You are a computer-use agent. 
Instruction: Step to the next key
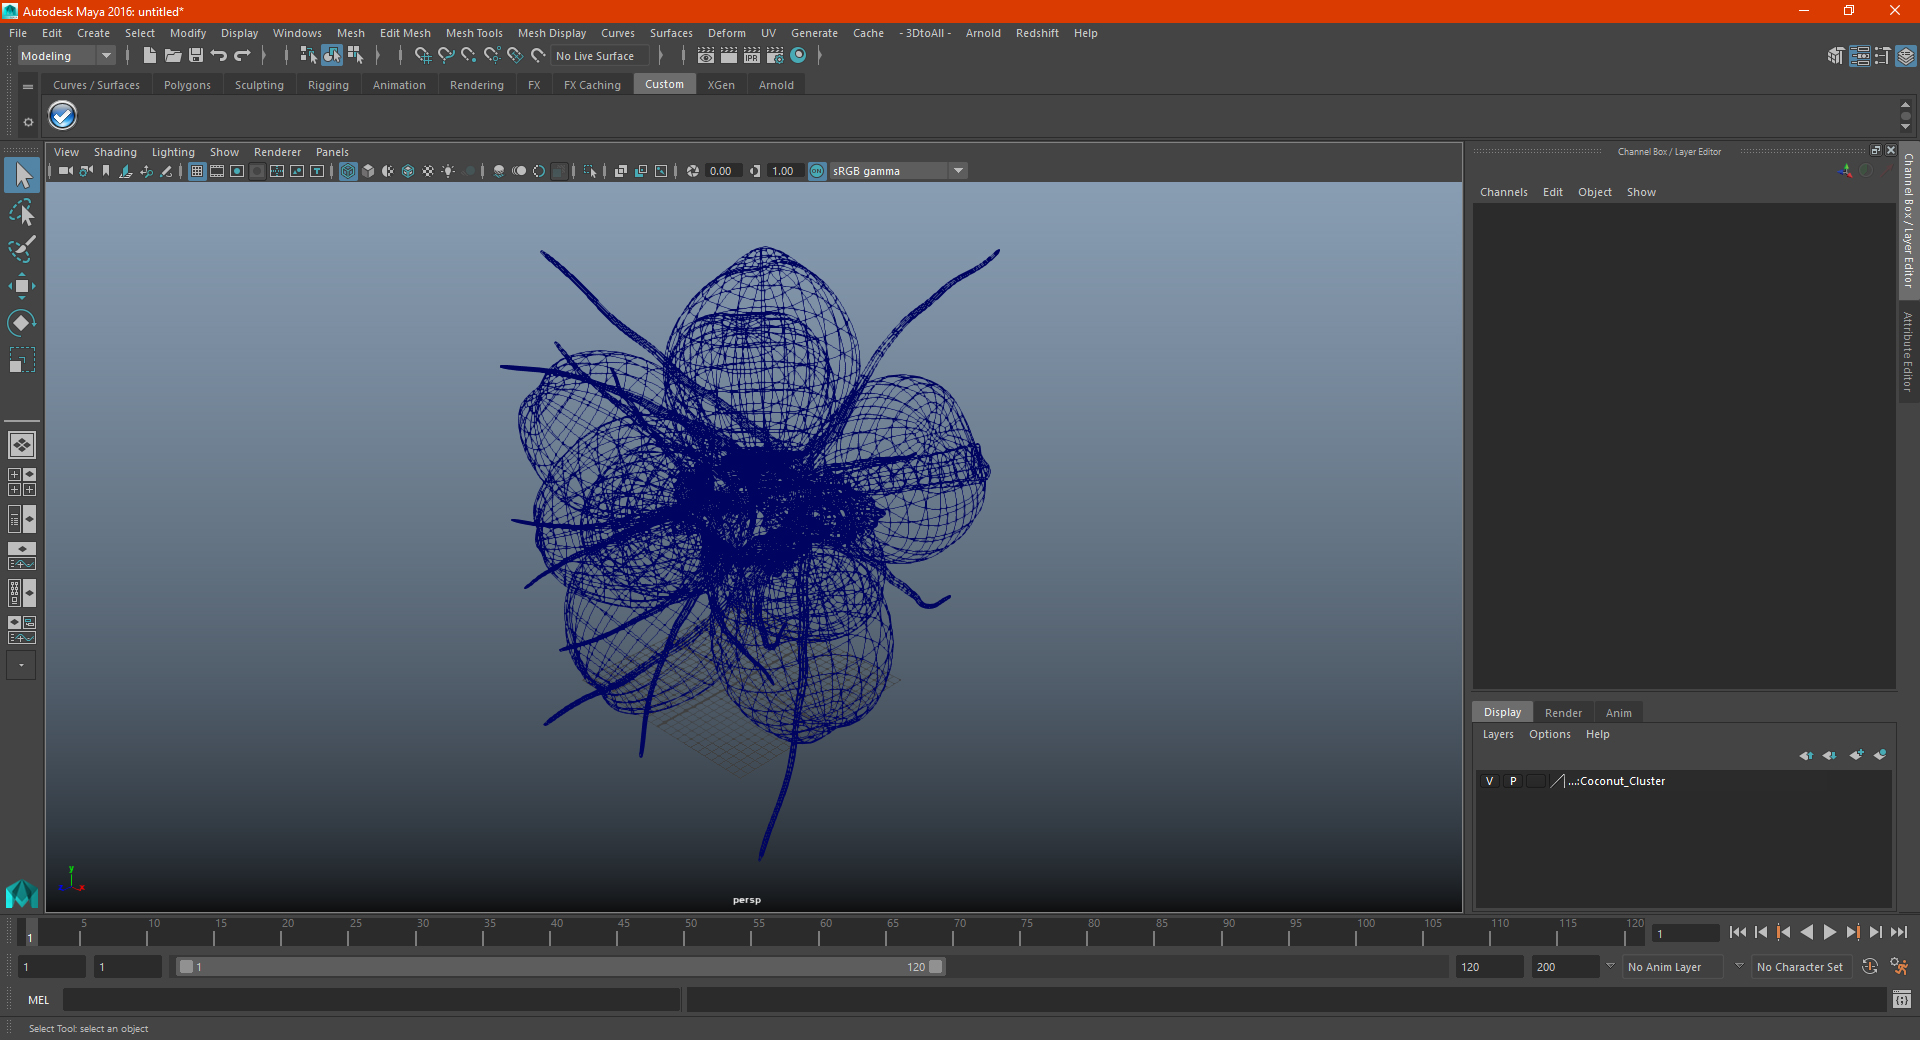(x=1852, y=932)
